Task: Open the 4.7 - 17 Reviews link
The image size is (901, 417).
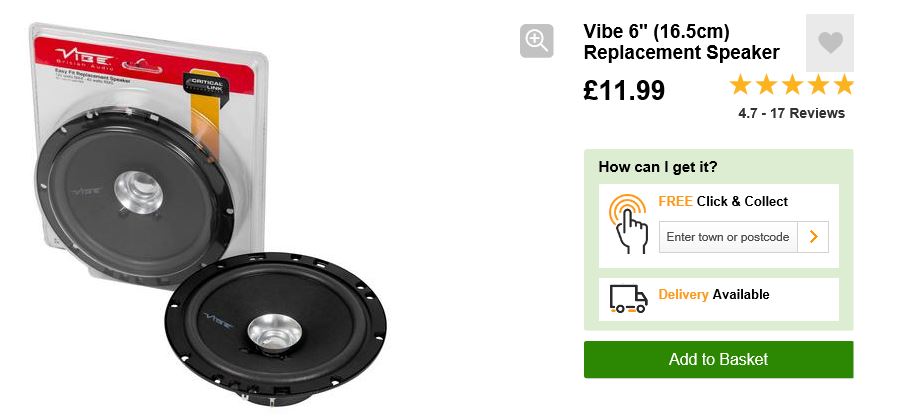Action: (791, 113)
